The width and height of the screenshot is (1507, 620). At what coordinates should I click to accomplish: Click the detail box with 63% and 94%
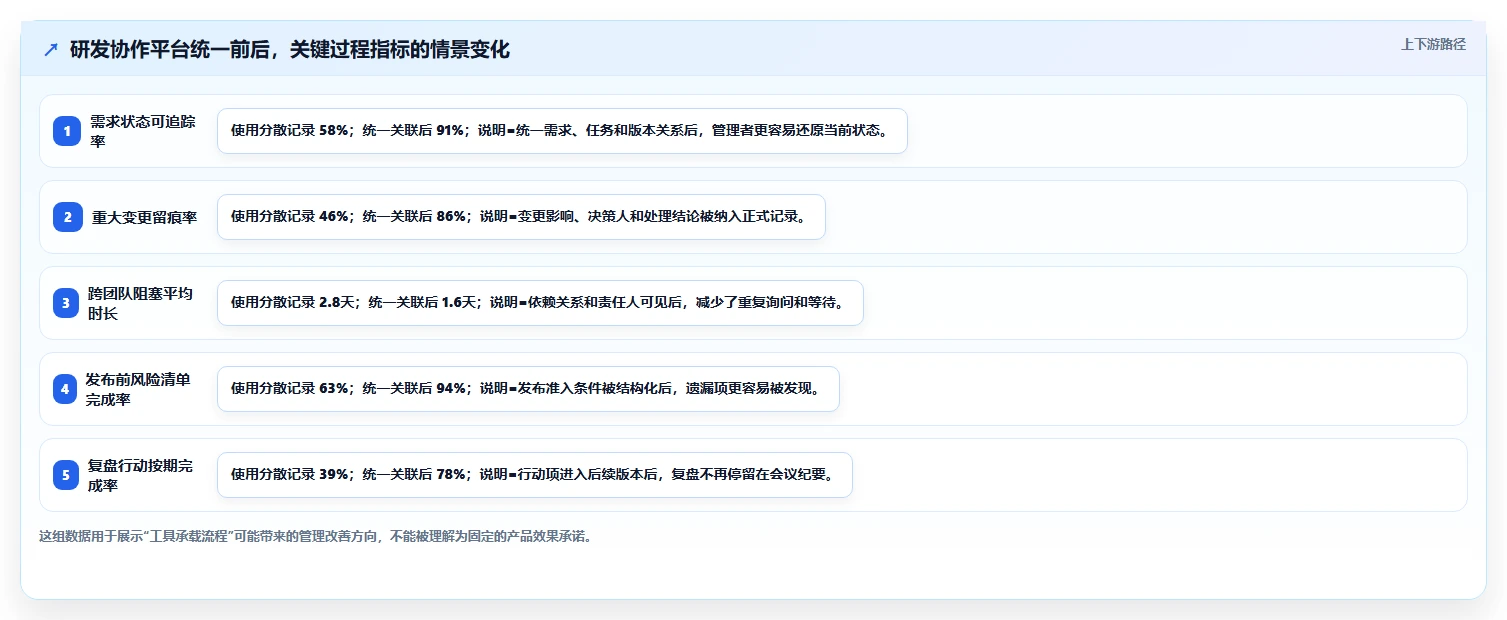pyautogui.click(x=528, y=389)
